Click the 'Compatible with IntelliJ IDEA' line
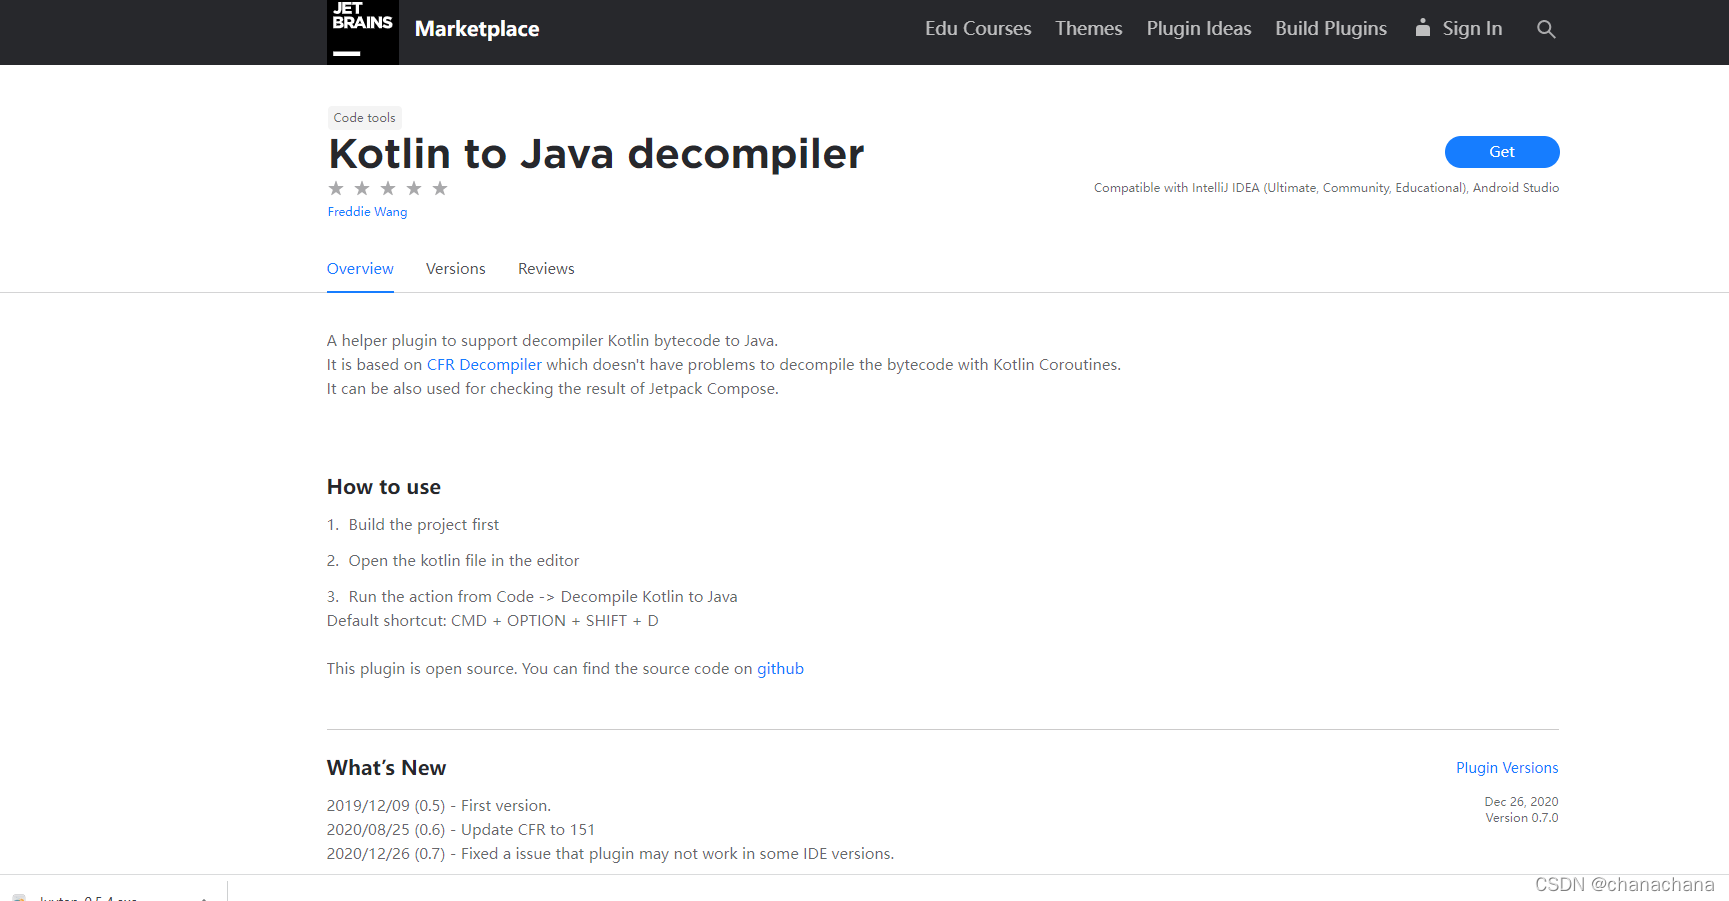This screenshot has width=1729, height=901. (x=1326, y=188)
